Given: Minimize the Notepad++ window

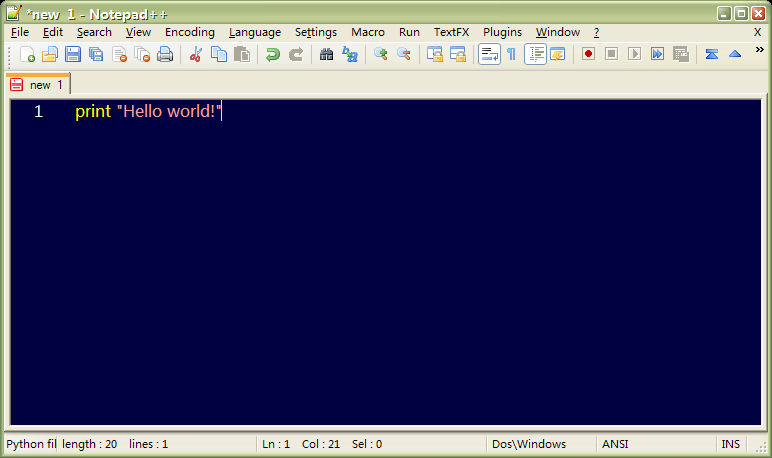Looking at the screenshot, I should point(724,13).
